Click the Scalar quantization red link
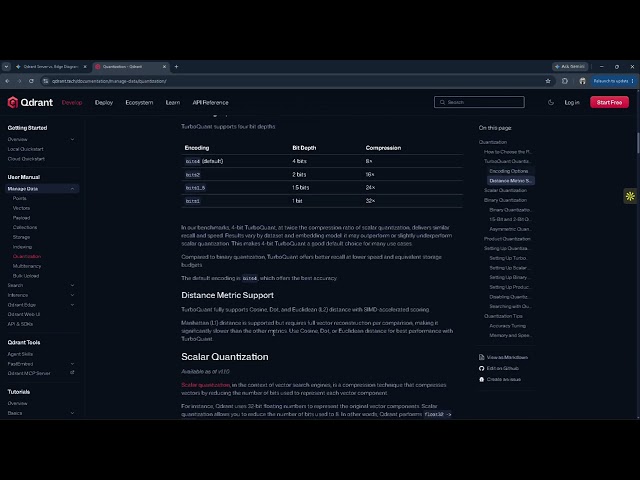640x480 pixels. (x=206, y=385)
